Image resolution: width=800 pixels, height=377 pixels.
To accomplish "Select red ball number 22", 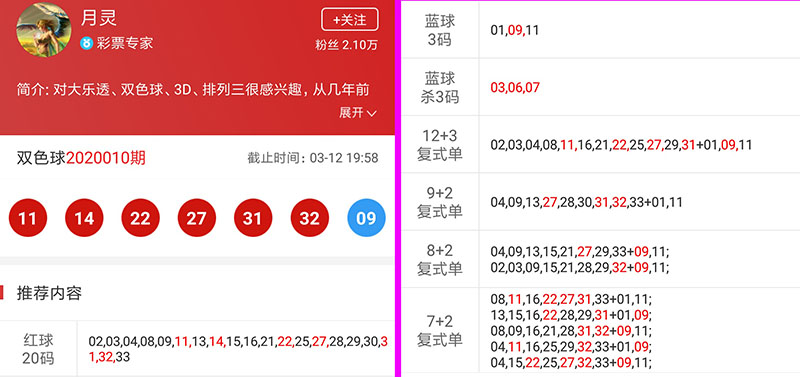I will click(140, 218).
